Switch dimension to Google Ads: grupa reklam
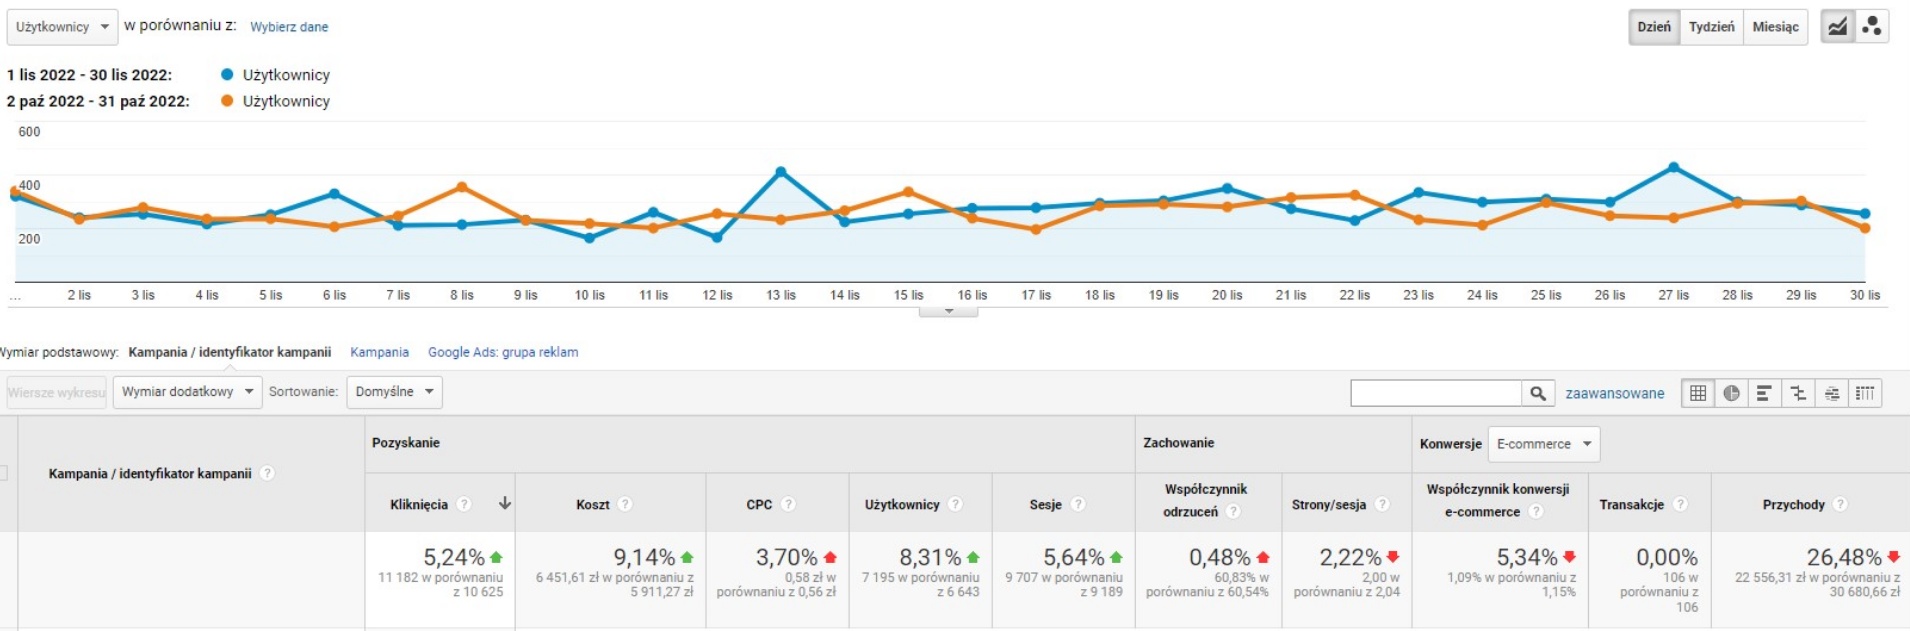 [503, 352]
